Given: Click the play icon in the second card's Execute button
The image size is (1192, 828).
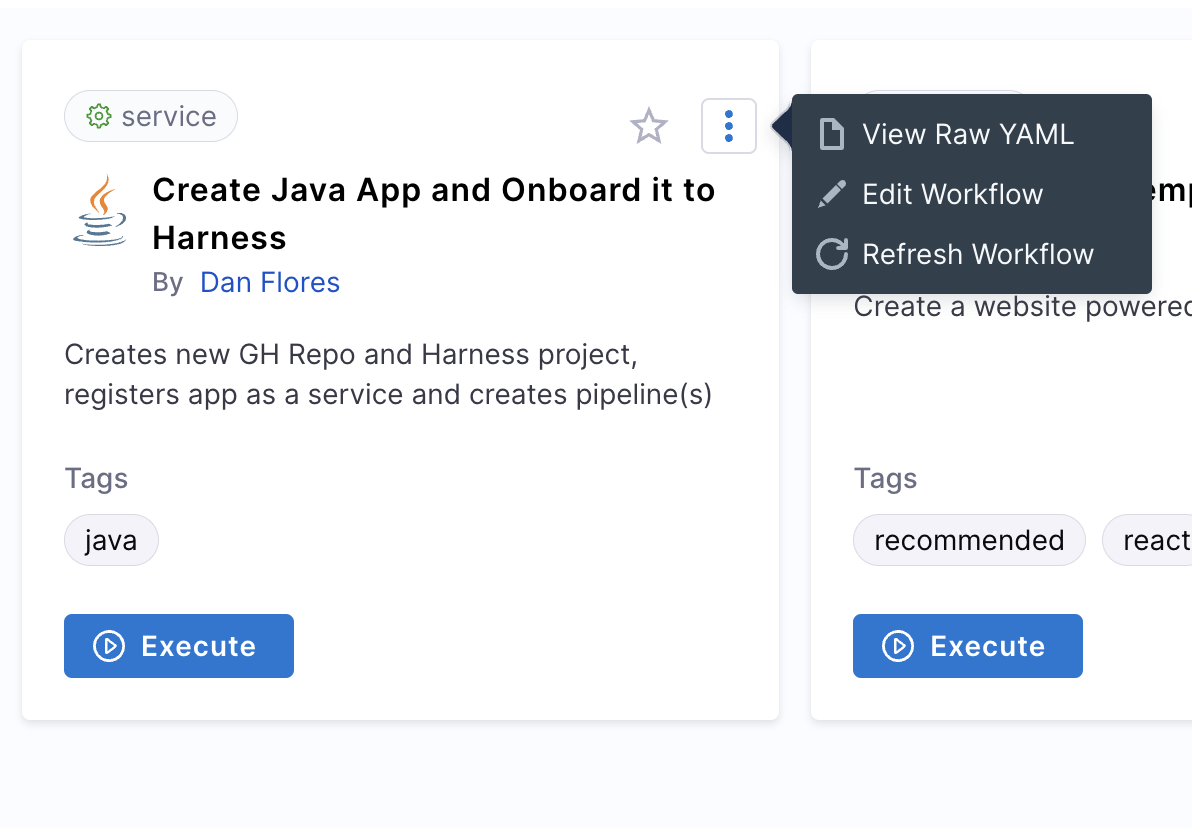Looking at the screenshot, I should [897, 646].
